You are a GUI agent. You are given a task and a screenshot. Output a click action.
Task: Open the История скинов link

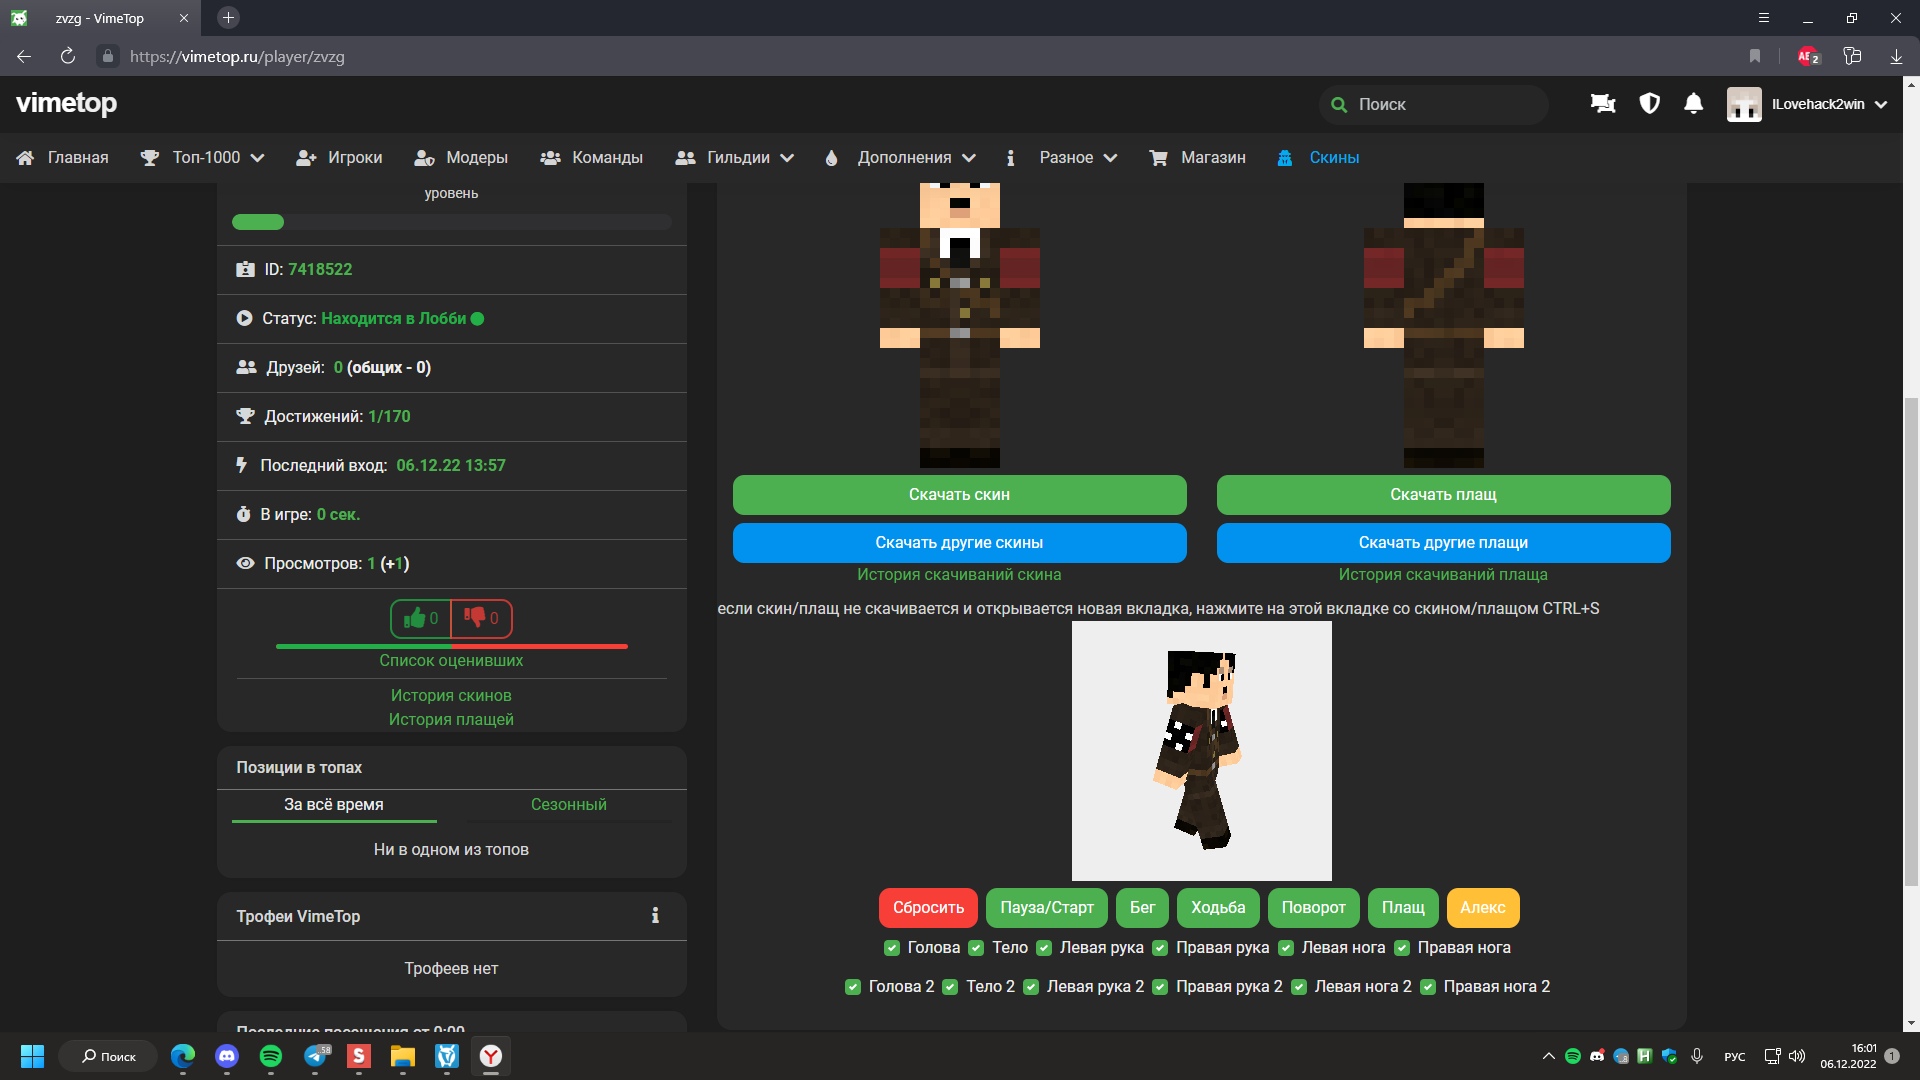click(x=451, y=696)
